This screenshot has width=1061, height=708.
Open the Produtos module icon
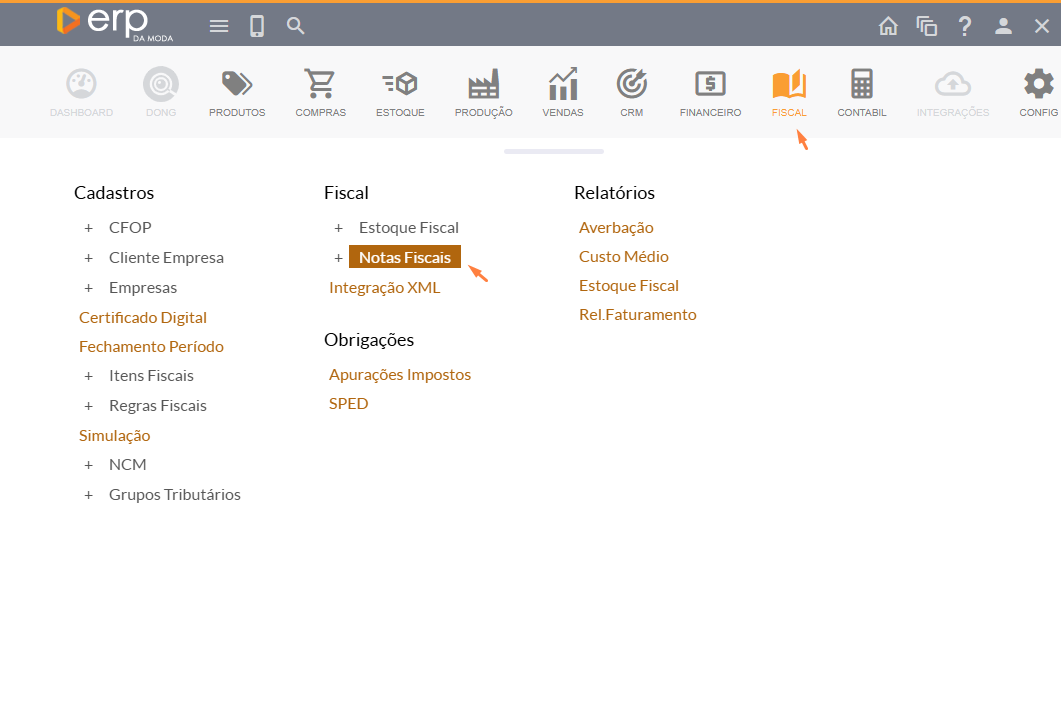coord(237,85)
